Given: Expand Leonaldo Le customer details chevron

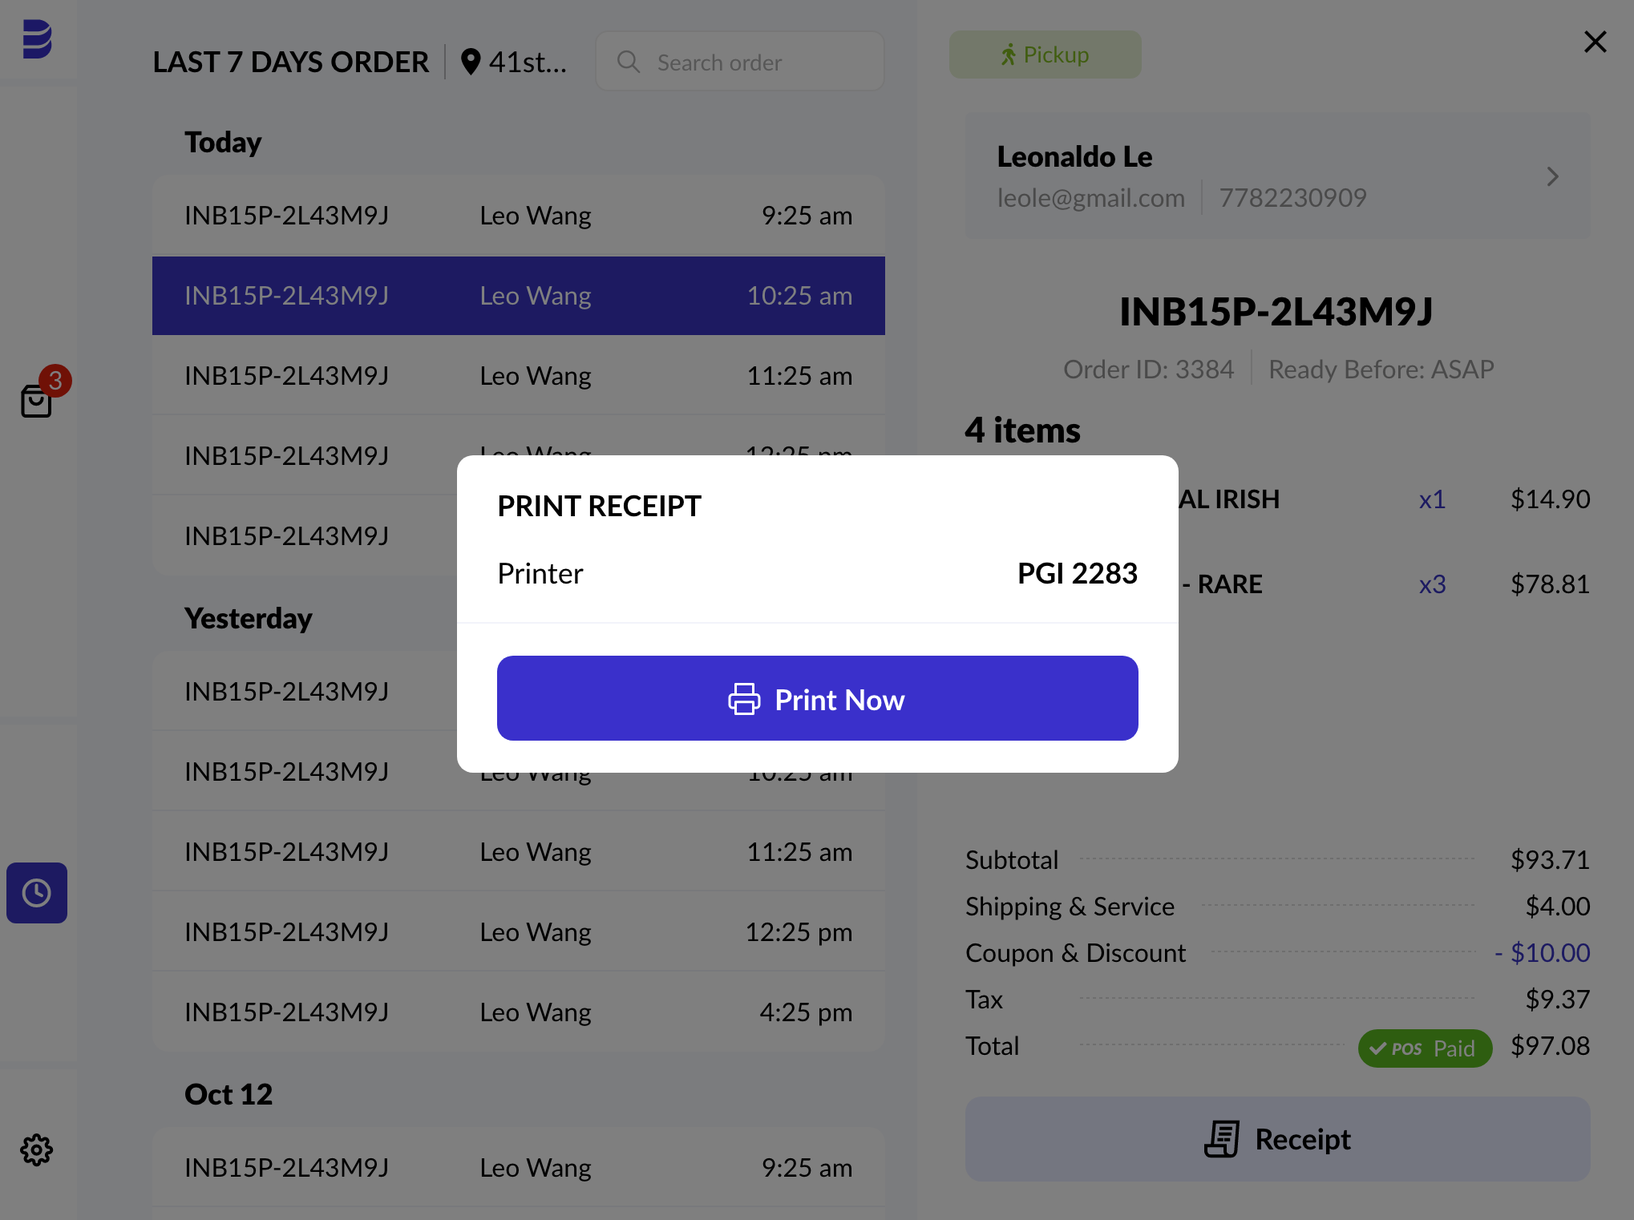Looking at the screenshot, I should [x=1552, y=177].
